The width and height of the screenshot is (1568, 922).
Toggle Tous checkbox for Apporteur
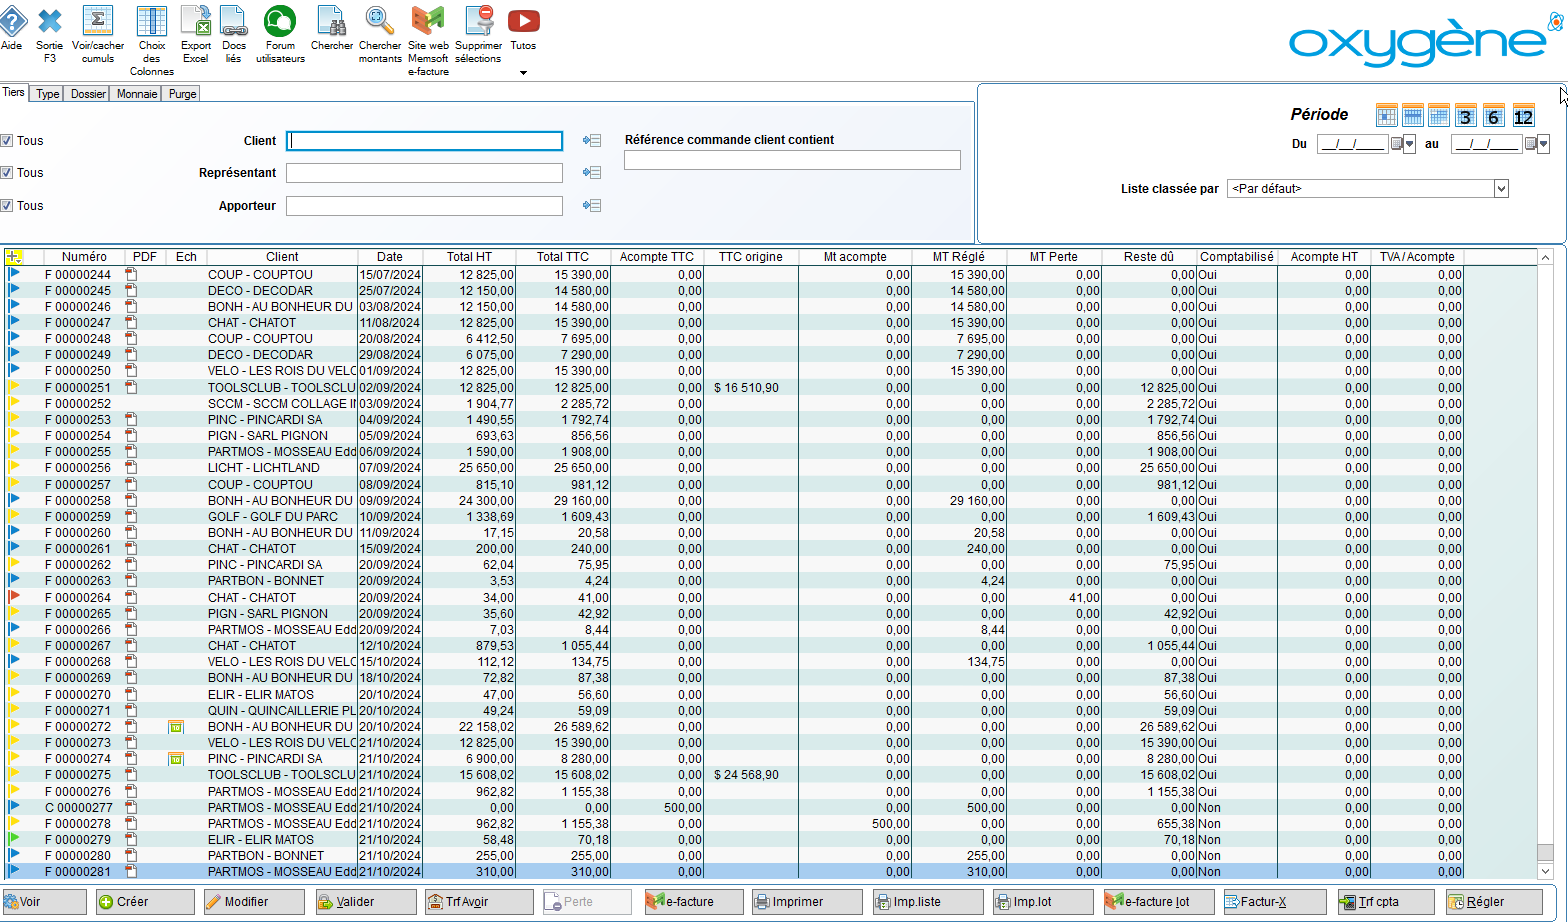(7, 206)
